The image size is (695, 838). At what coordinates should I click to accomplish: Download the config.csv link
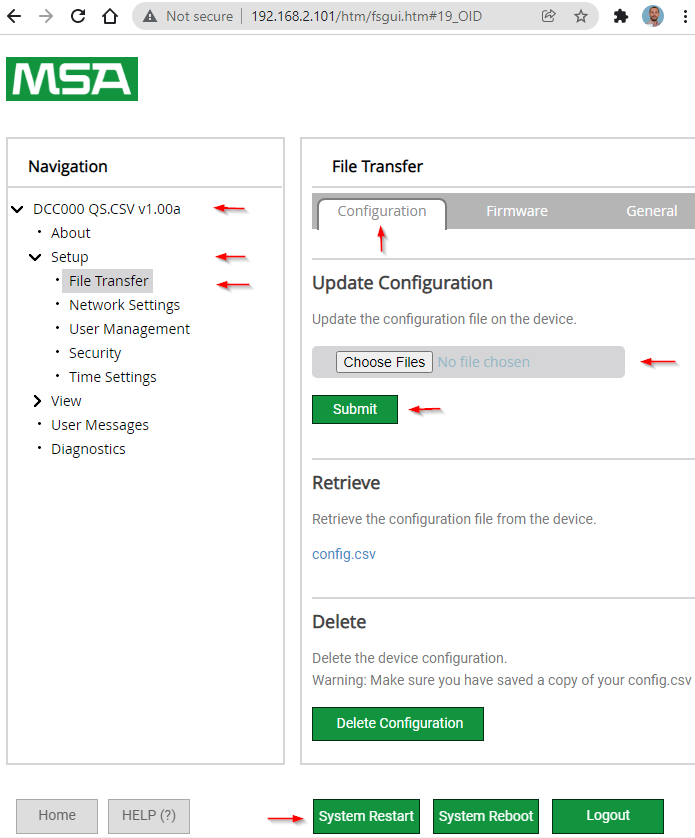(x=344, y=554)
